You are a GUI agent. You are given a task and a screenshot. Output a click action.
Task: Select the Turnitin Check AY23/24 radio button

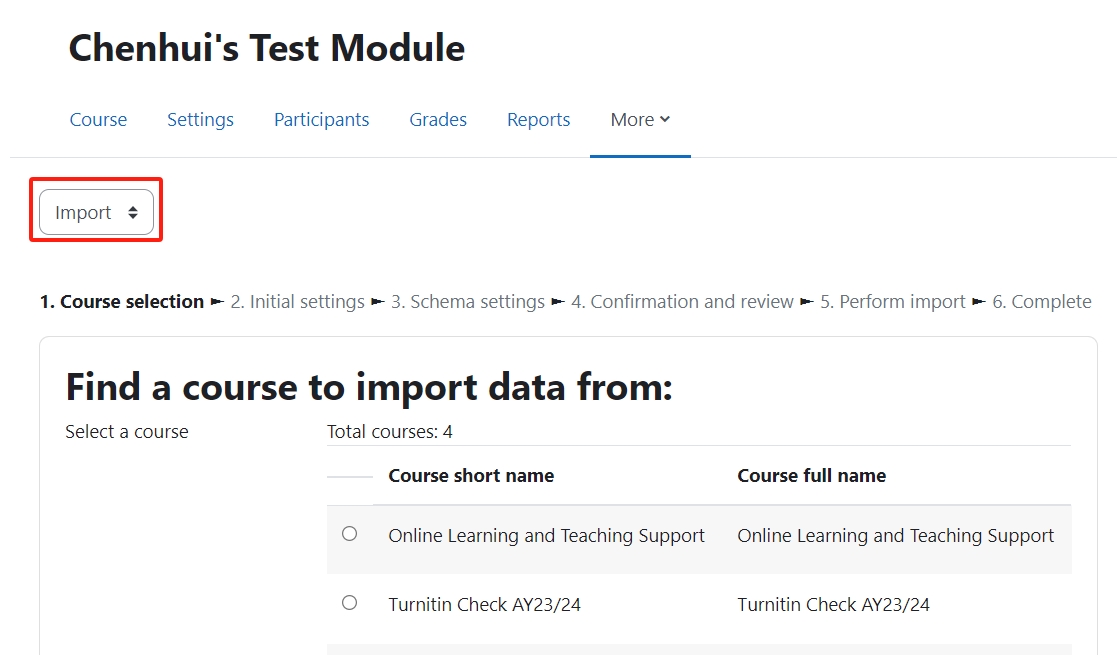click(349, 602)
